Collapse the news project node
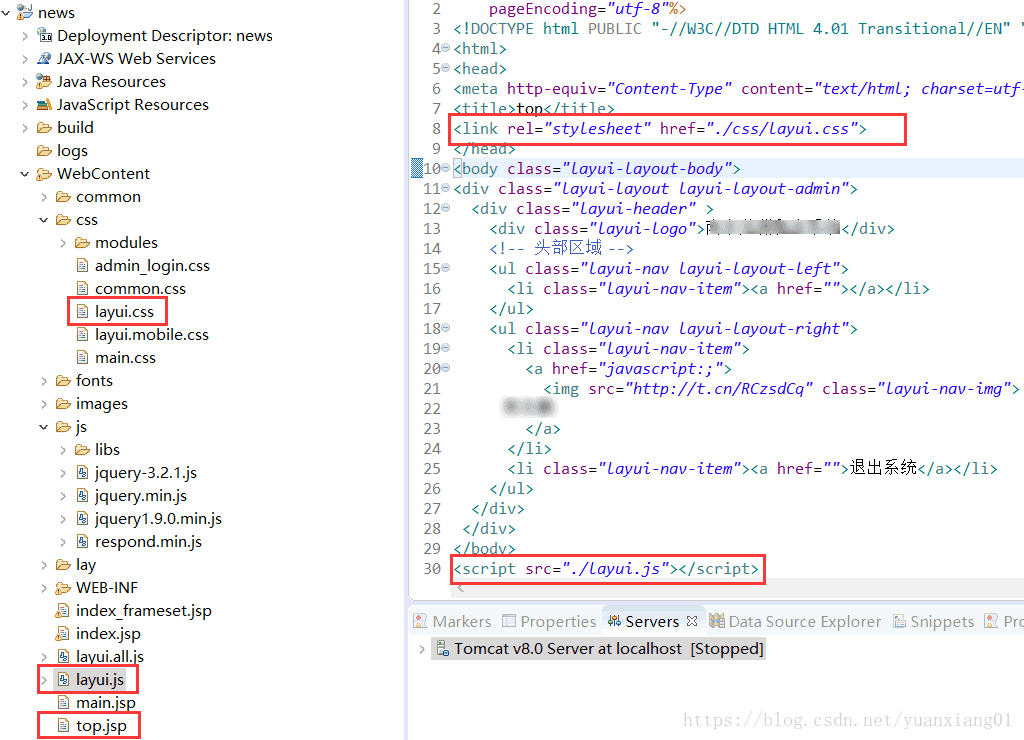 [x=6, y=12]
